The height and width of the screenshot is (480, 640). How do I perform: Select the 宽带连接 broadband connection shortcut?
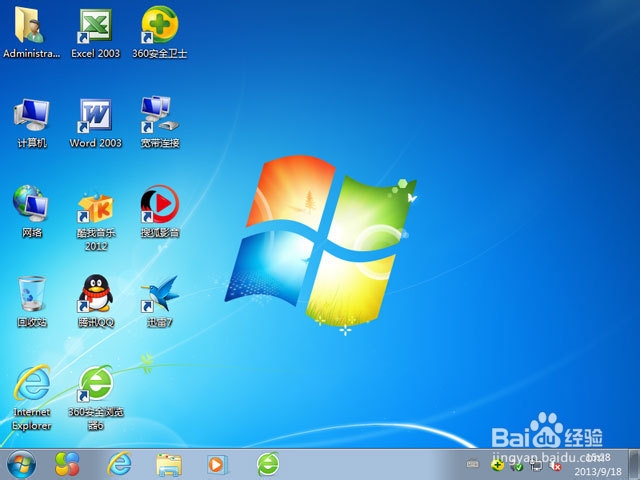tap(160, 122)
